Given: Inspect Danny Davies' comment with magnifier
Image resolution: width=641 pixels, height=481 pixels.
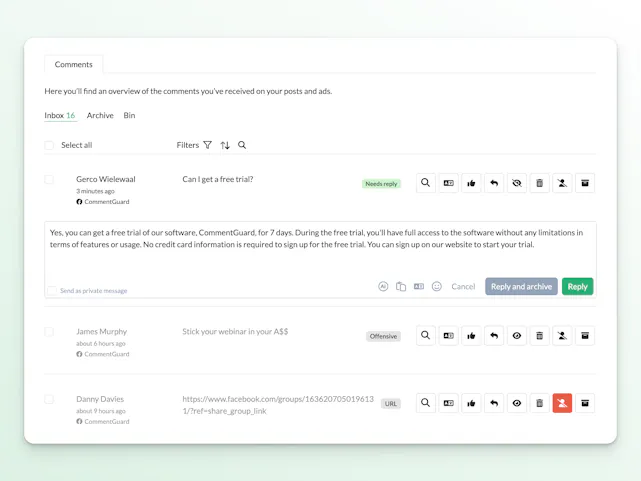Looking at the screenshot, I should click(x=426, y=403).
